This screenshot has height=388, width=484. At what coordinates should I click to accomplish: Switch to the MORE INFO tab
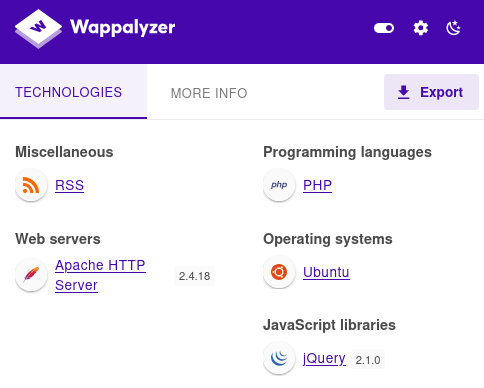209,93
